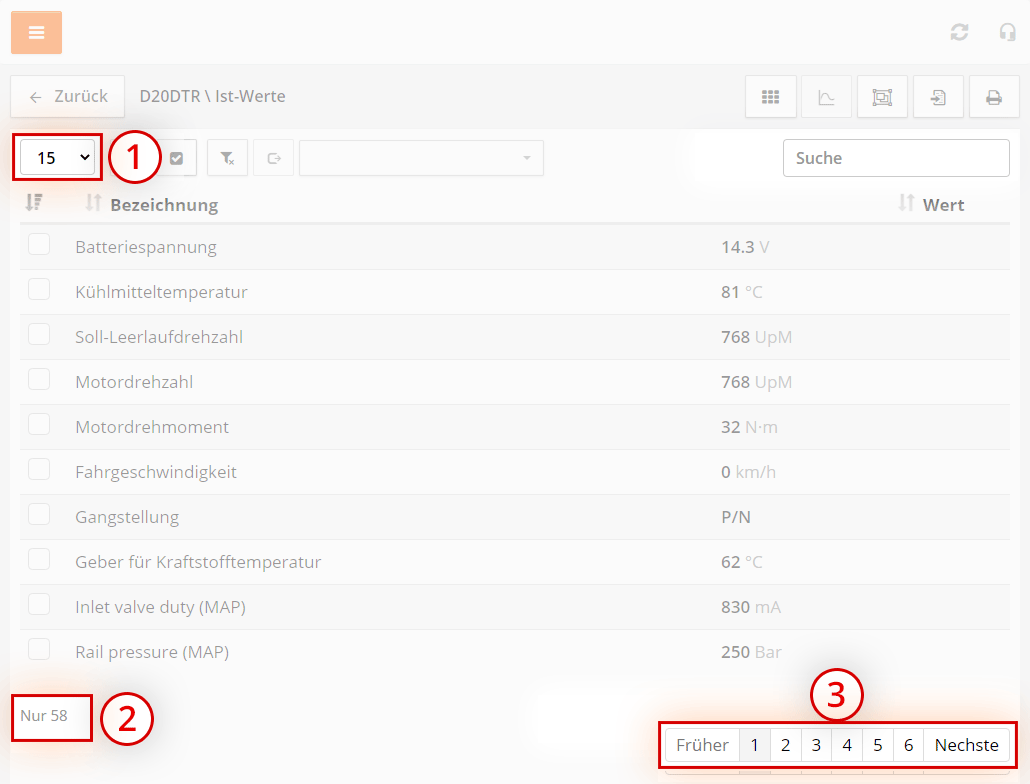Click the fullscreen frame icon

[x=882, y=97]
